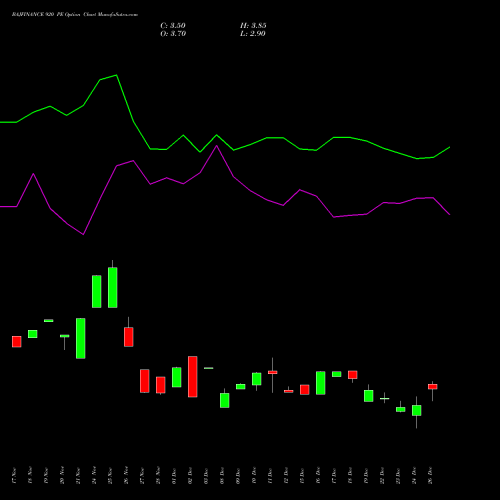The width and height of the screenshot is (500, 500).
Task: Click the purple indicator line's lowest trough
Action: click(83, 235)
